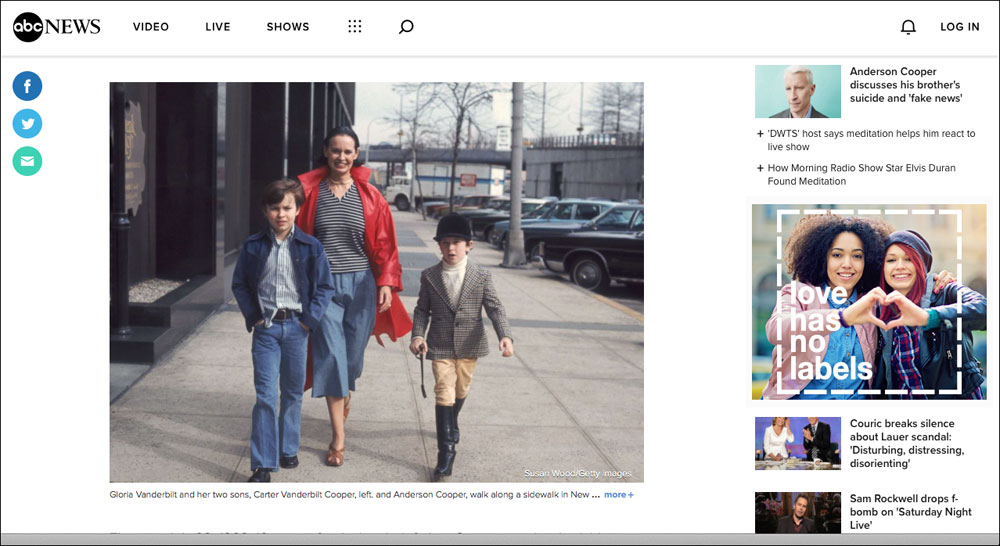Open Sam Rockwell f-bomb story headline
The width and height of the screenshot is (1000, 546).
click(910, 511)
